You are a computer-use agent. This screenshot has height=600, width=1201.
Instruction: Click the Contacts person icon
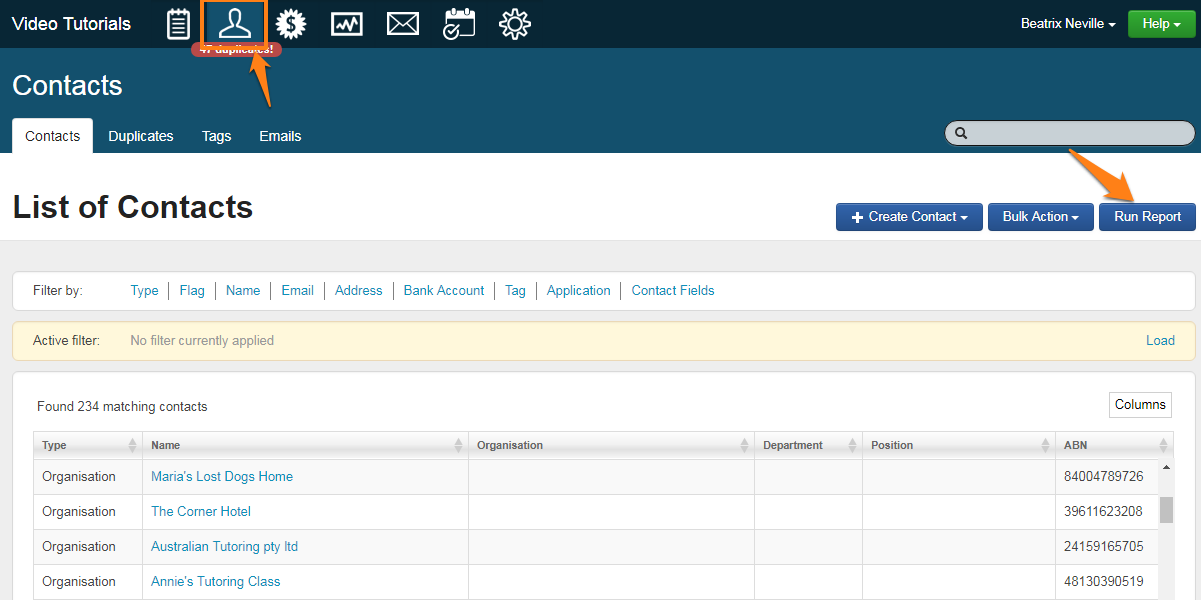coord(234,23)
